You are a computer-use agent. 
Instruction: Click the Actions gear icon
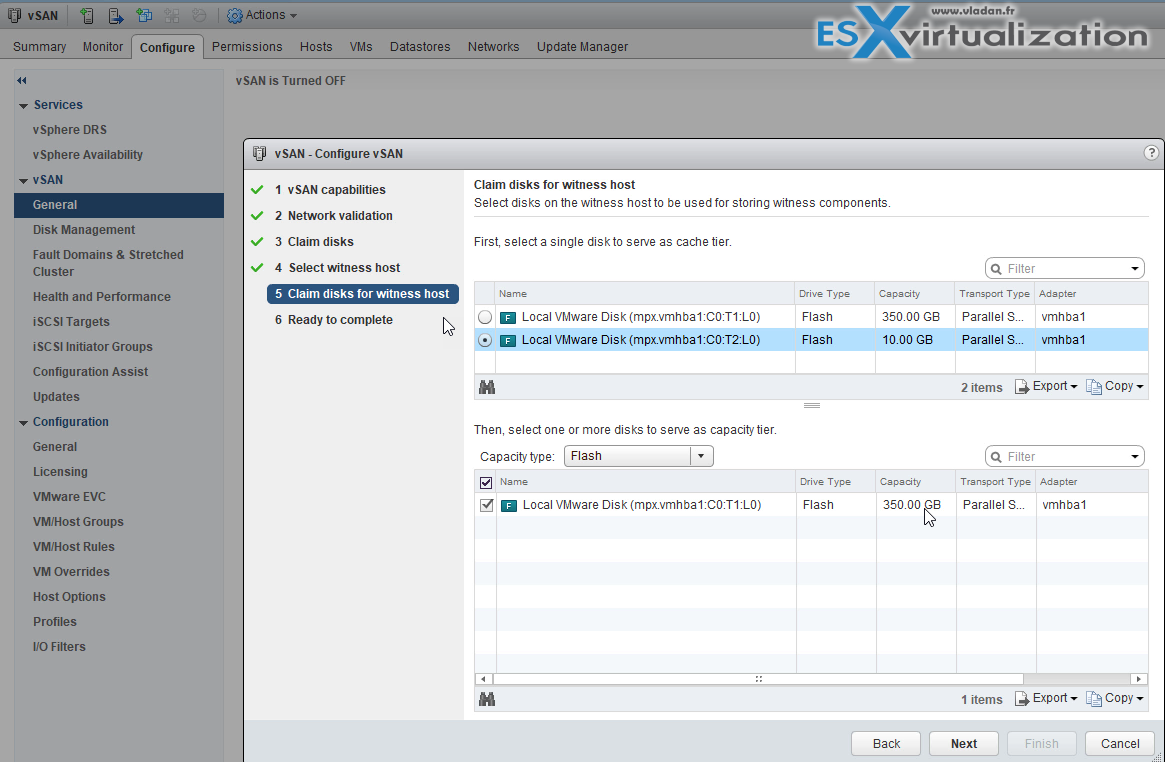click(x=235, y=15)
